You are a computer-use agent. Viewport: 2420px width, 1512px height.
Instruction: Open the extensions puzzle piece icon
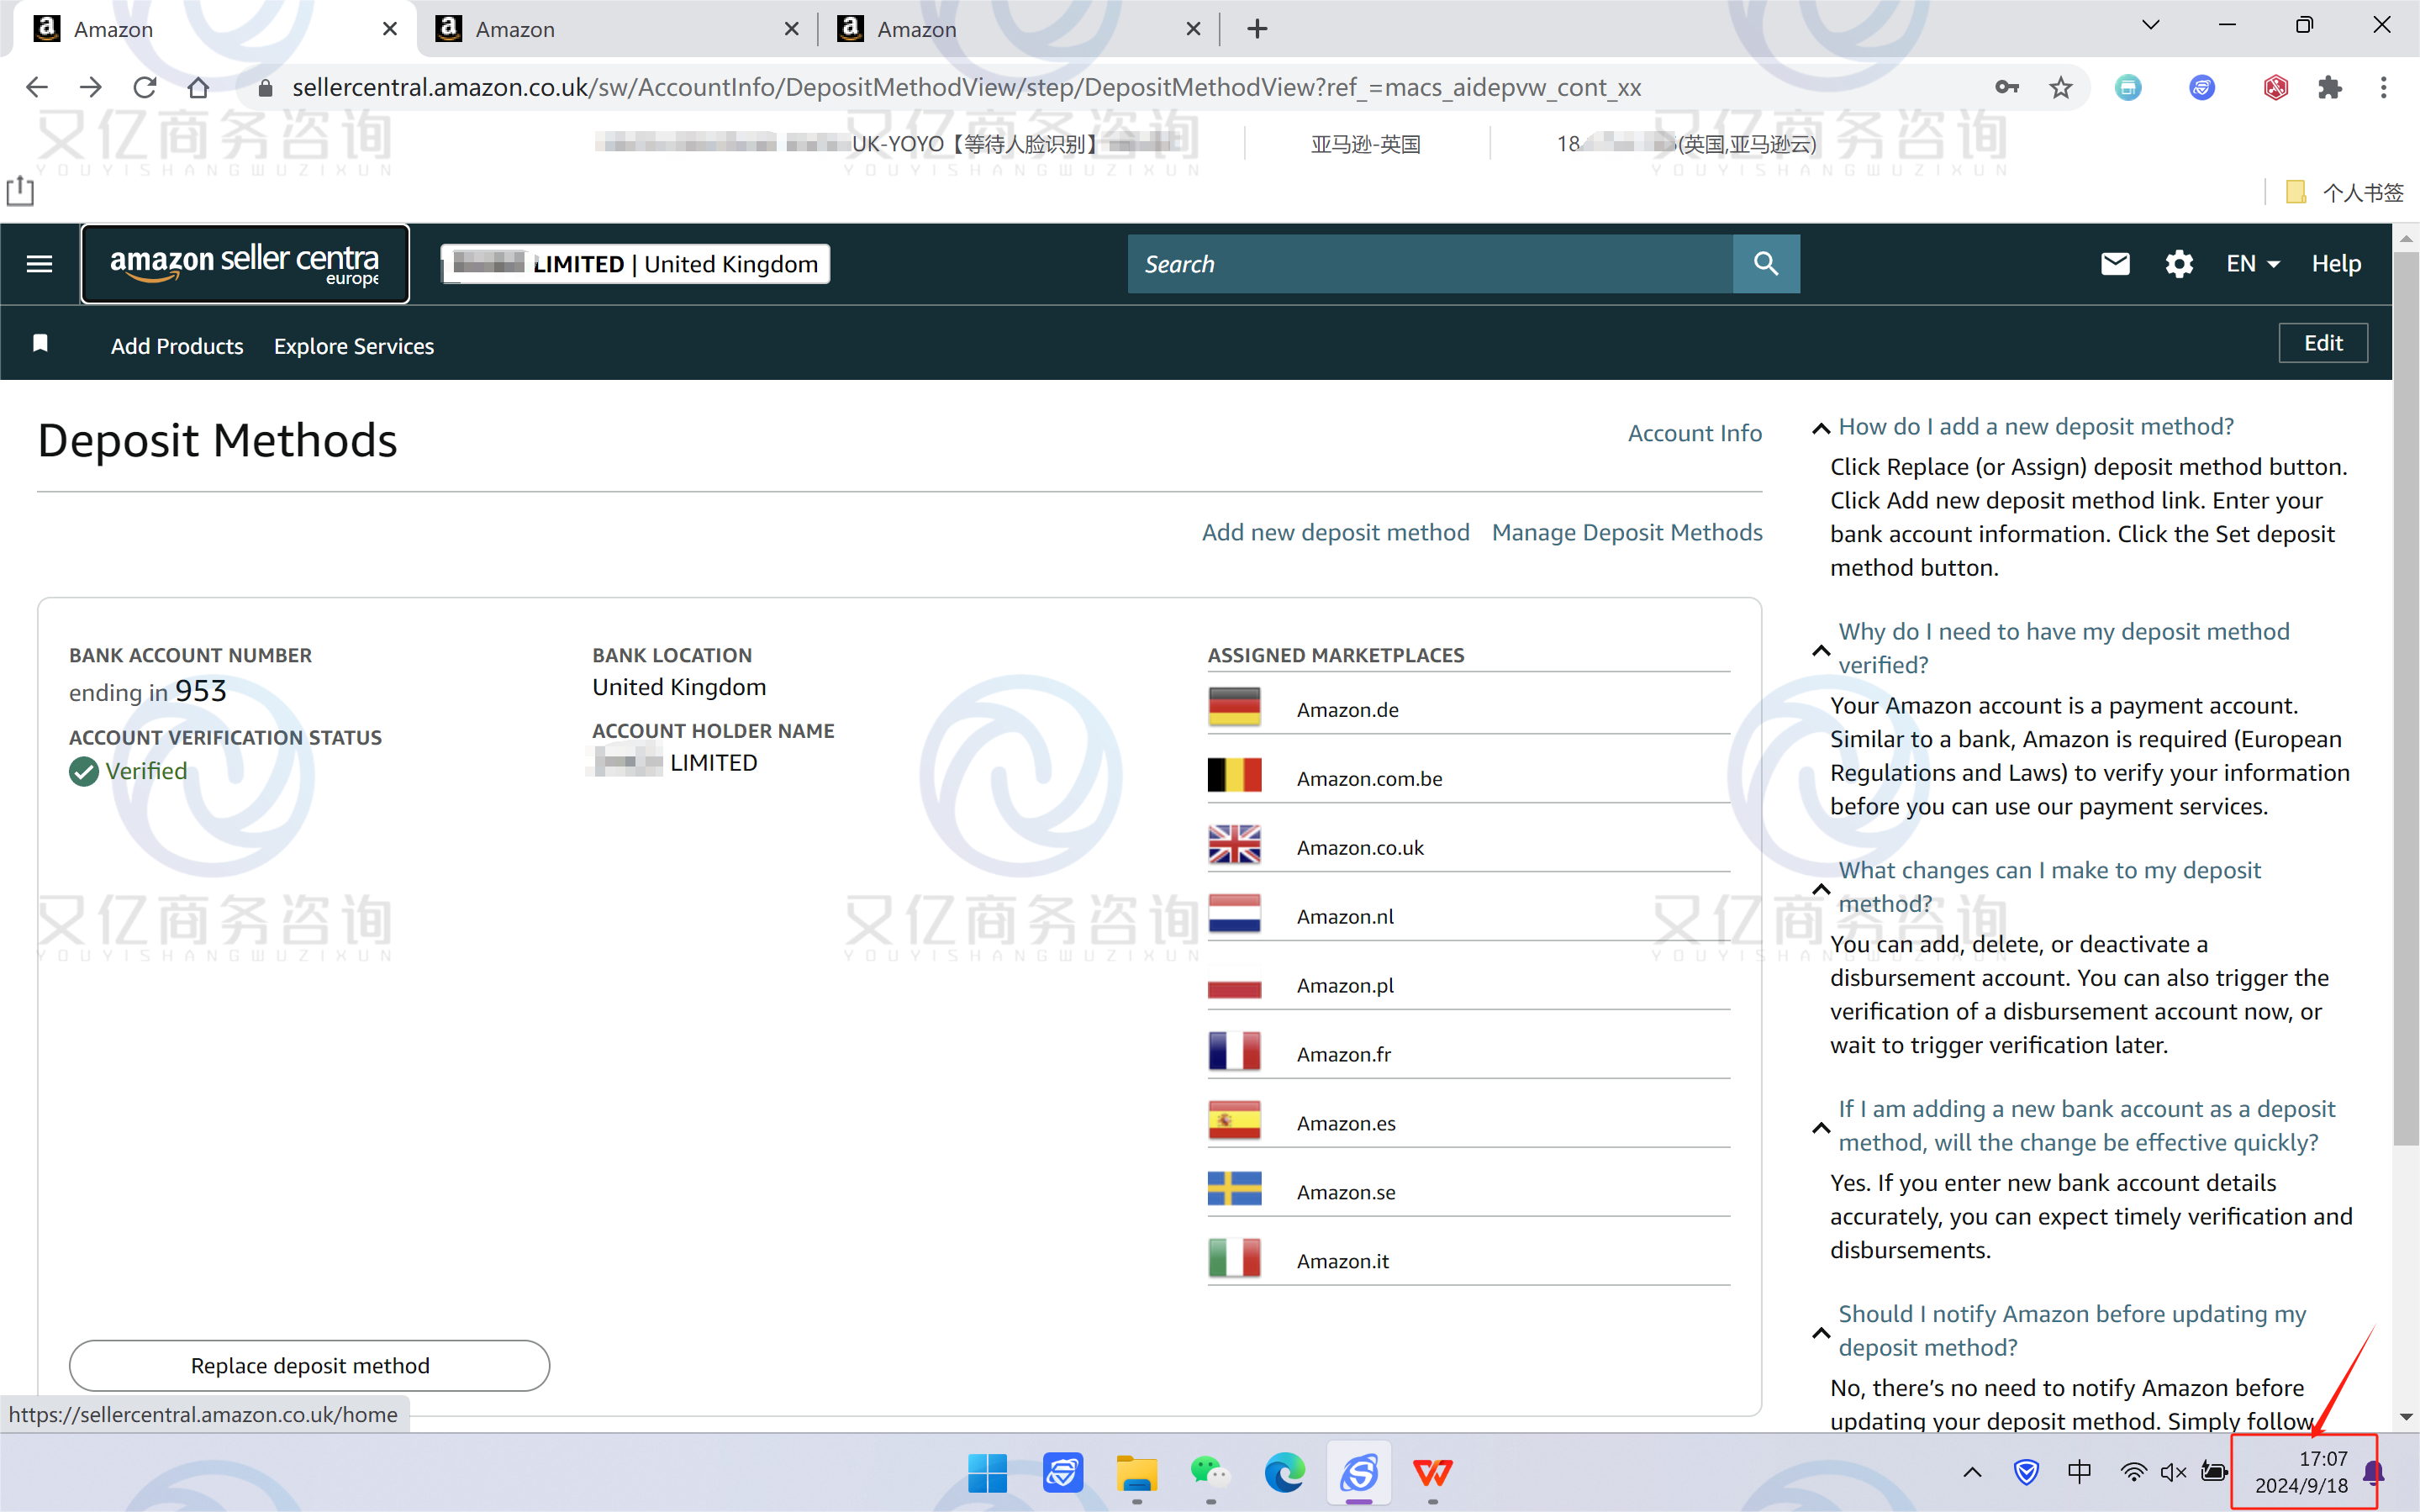tap(2329, 88)
